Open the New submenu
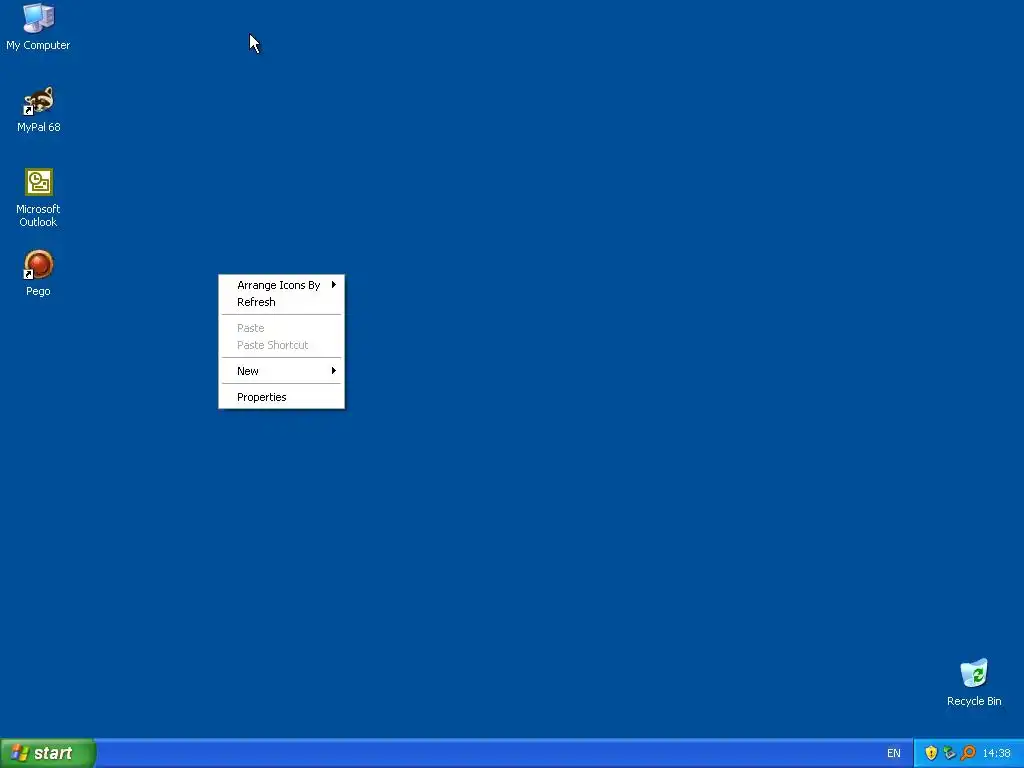The width and height of the screenshot is (1024, 768). pos(281,371)
